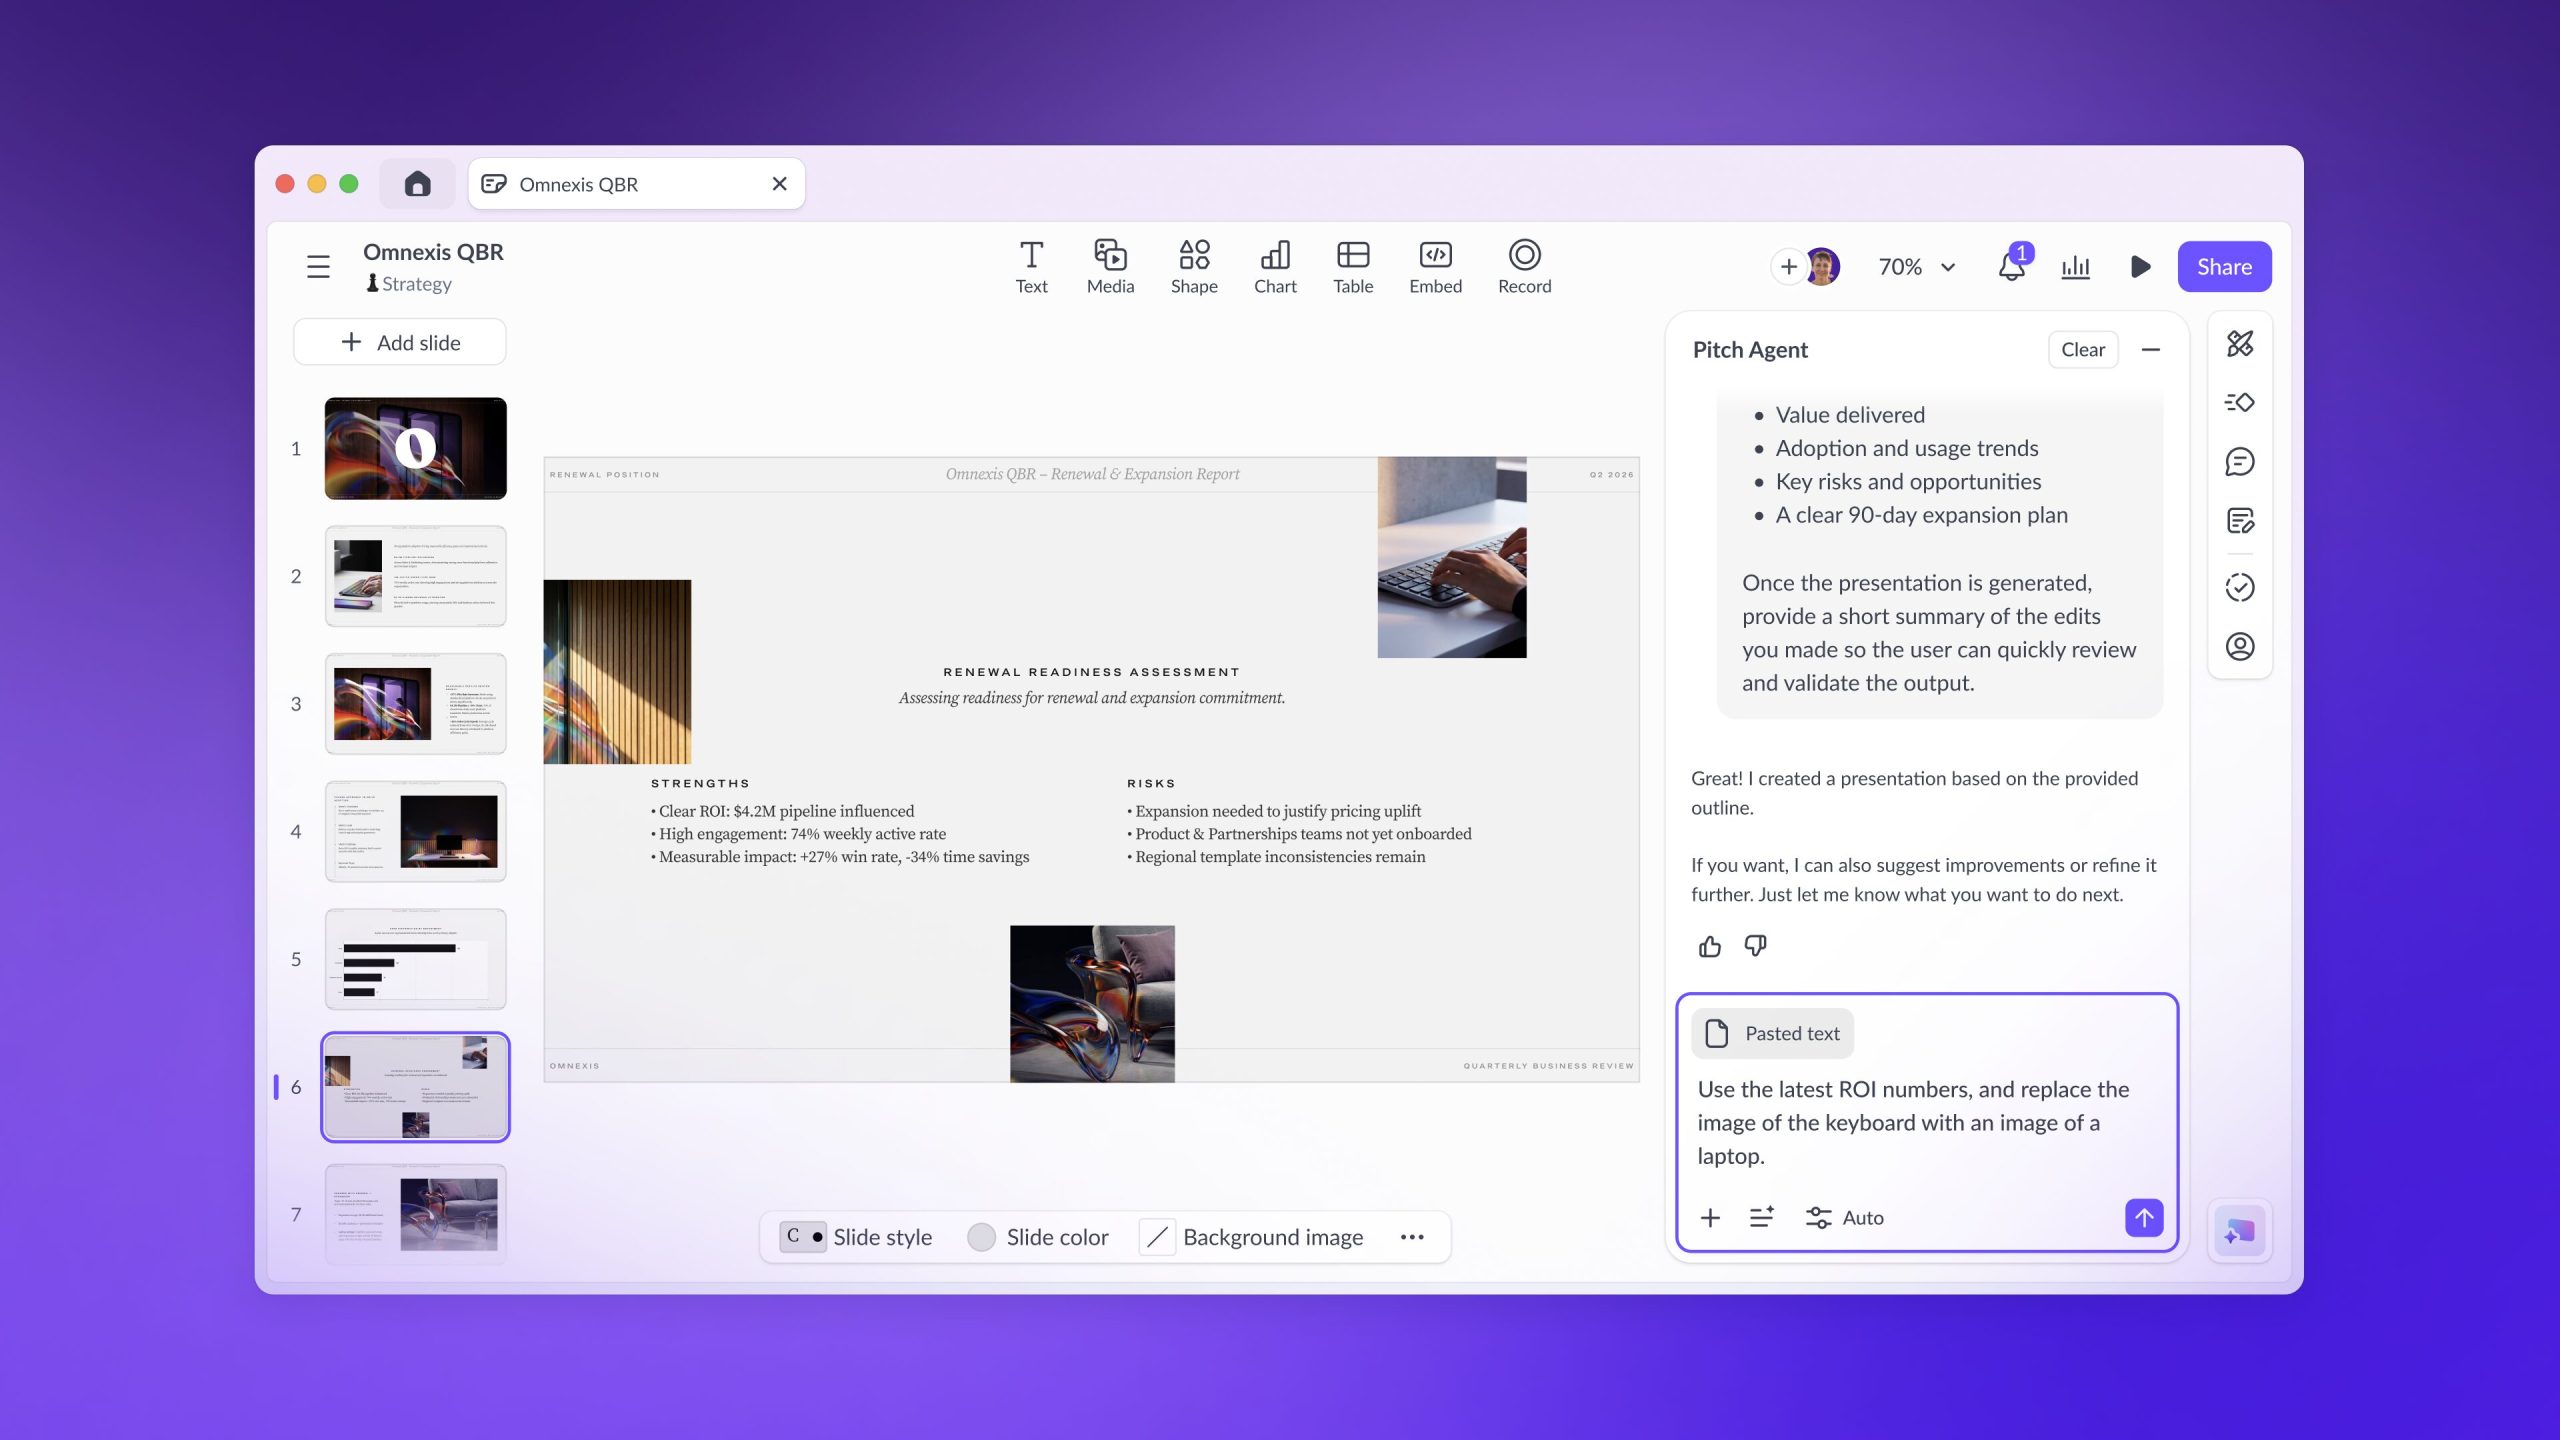
Task: Open comments panel in right sidebar
Action: [x=2240, y=461]
